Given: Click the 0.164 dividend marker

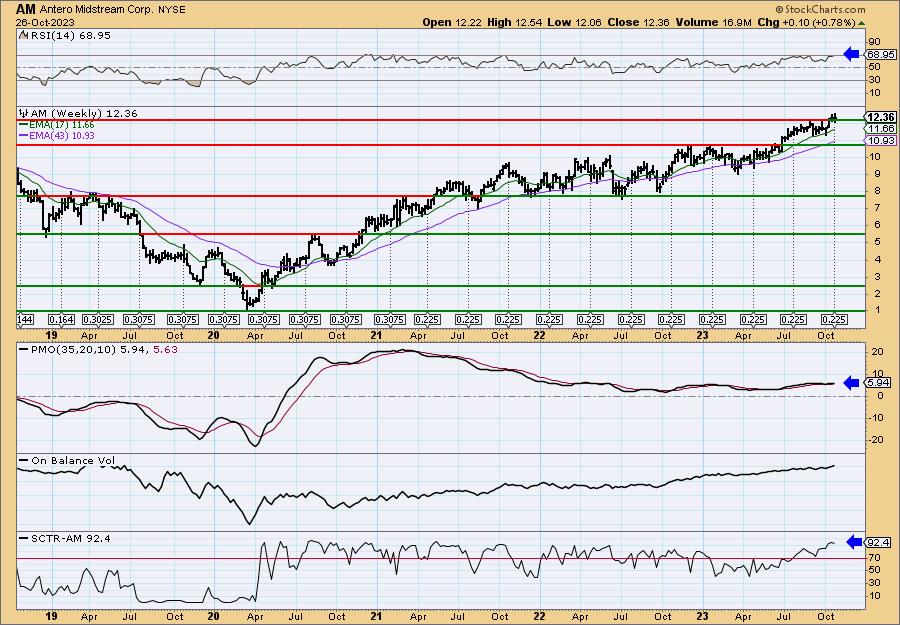Looking at the screenshot, I should [x=61, y=320].
